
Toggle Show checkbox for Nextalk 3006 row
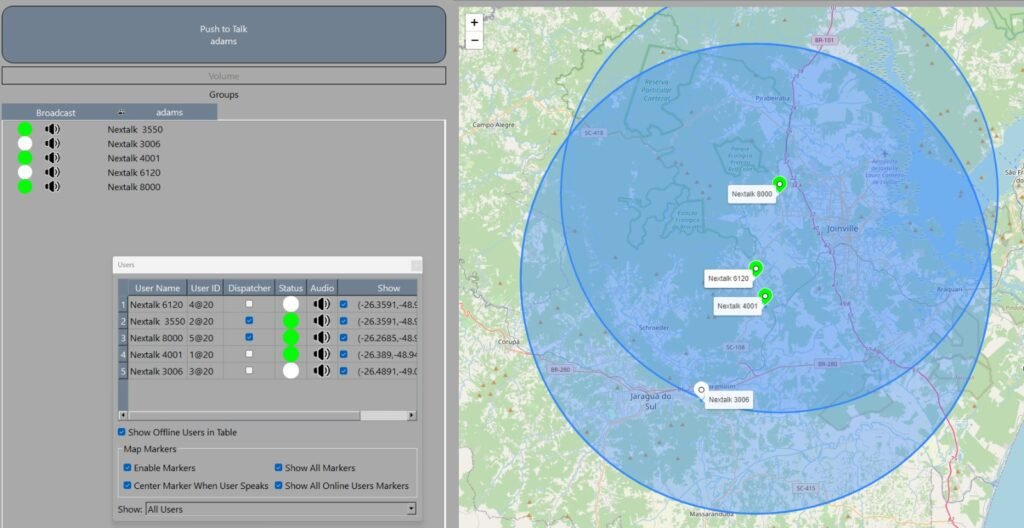(x=344, y=371)
